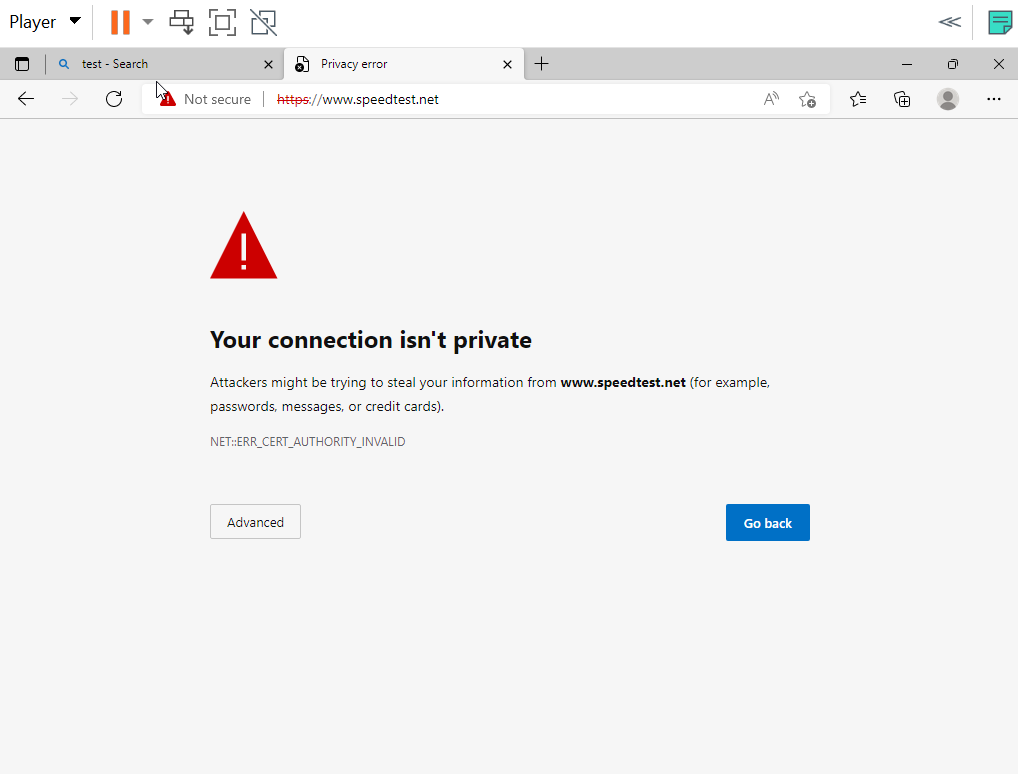Expand the power options arrow beside pause
This screenshot has width=1018, height=774.
point(148,22)
